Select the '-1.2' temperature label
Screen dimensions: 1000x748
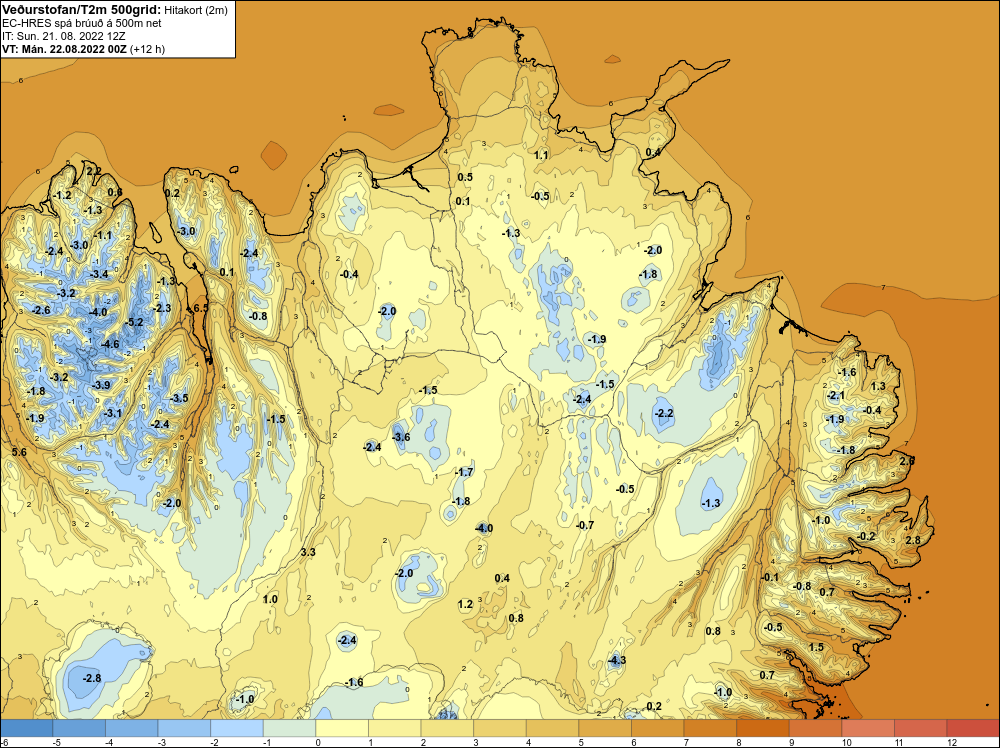(x=63, y=195)
